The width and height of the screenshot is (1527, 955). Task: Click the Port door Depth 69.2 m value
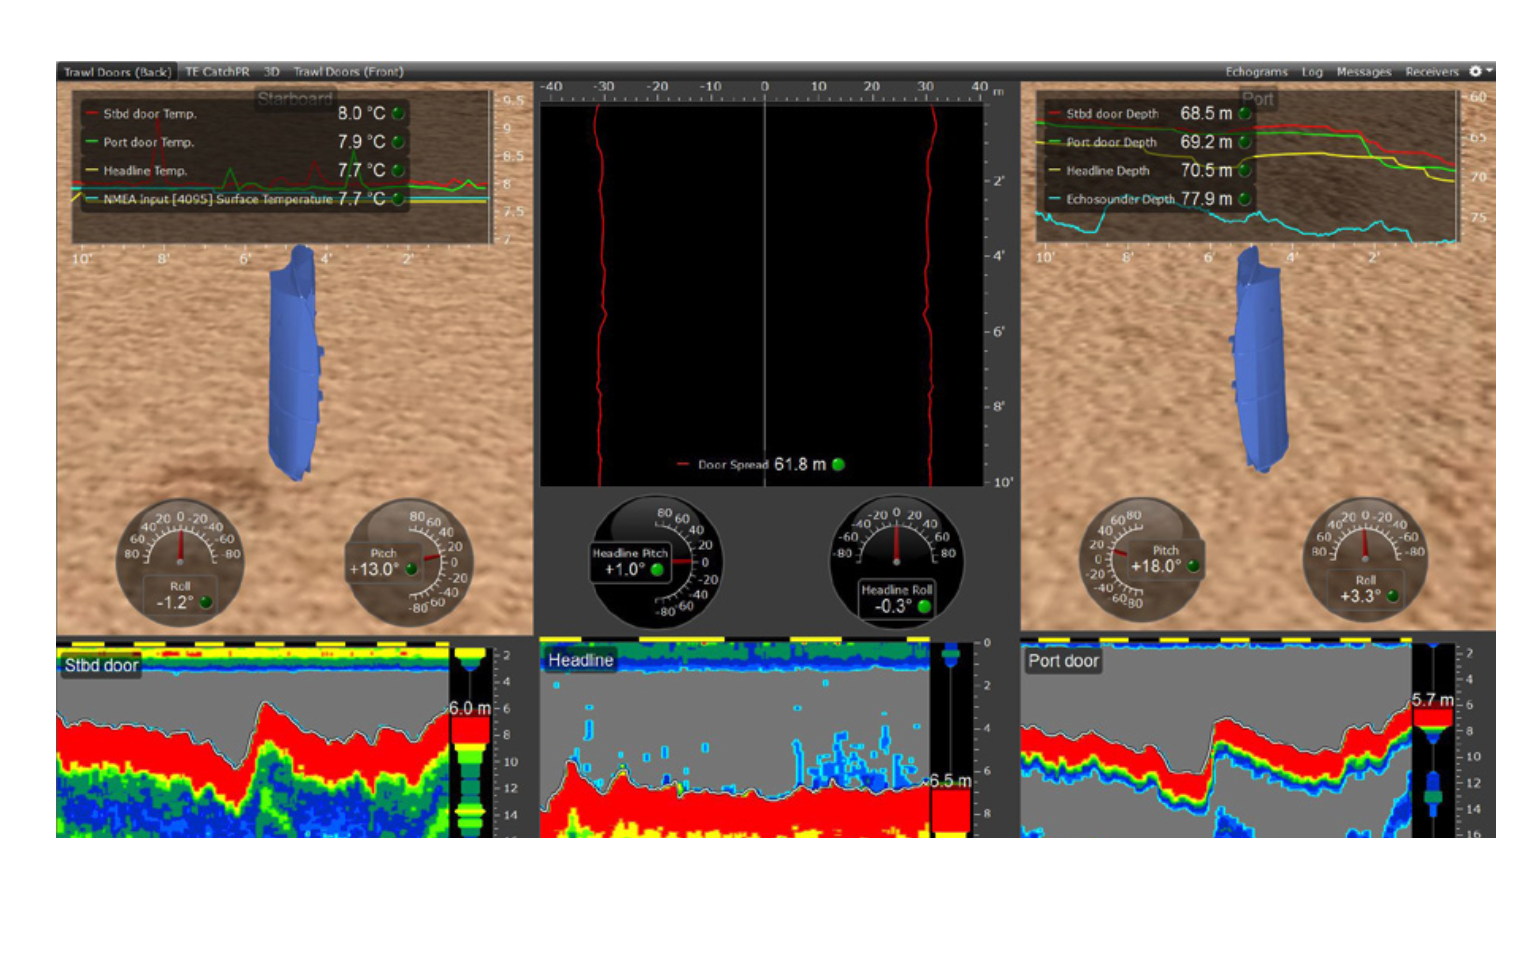(x=1206, y=142)
